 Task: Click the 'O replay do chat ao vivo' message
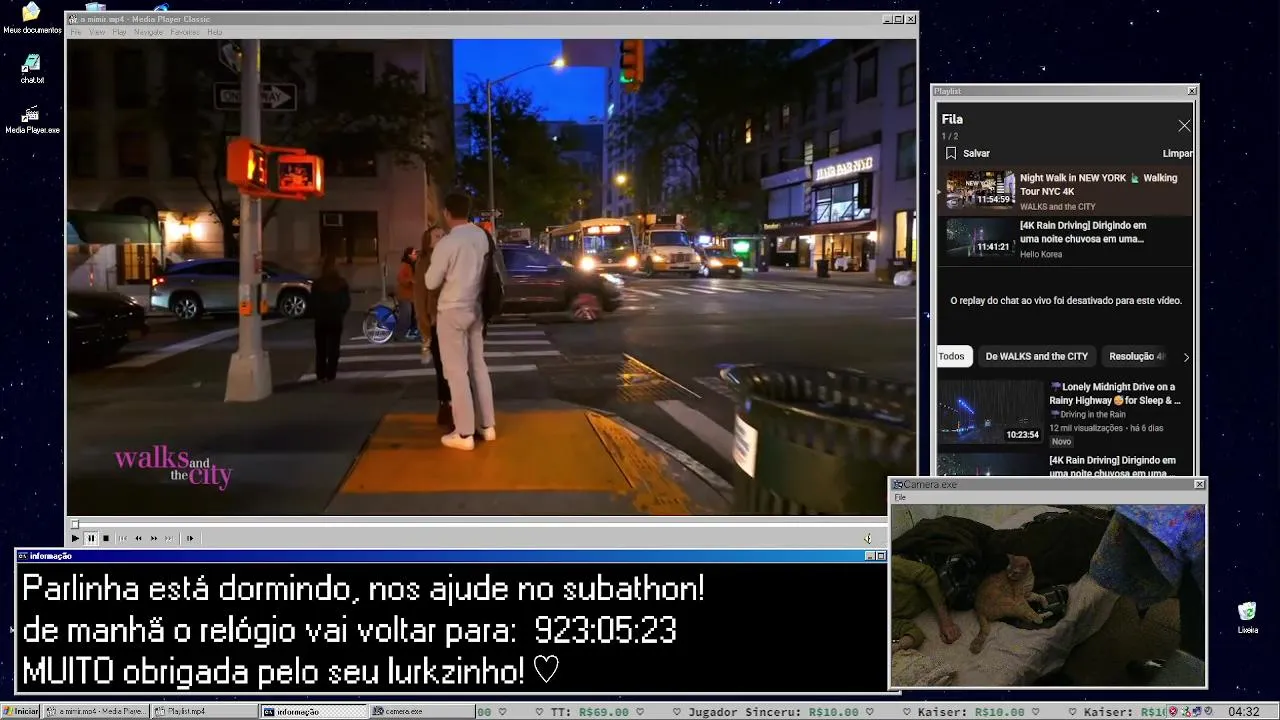1066,300
